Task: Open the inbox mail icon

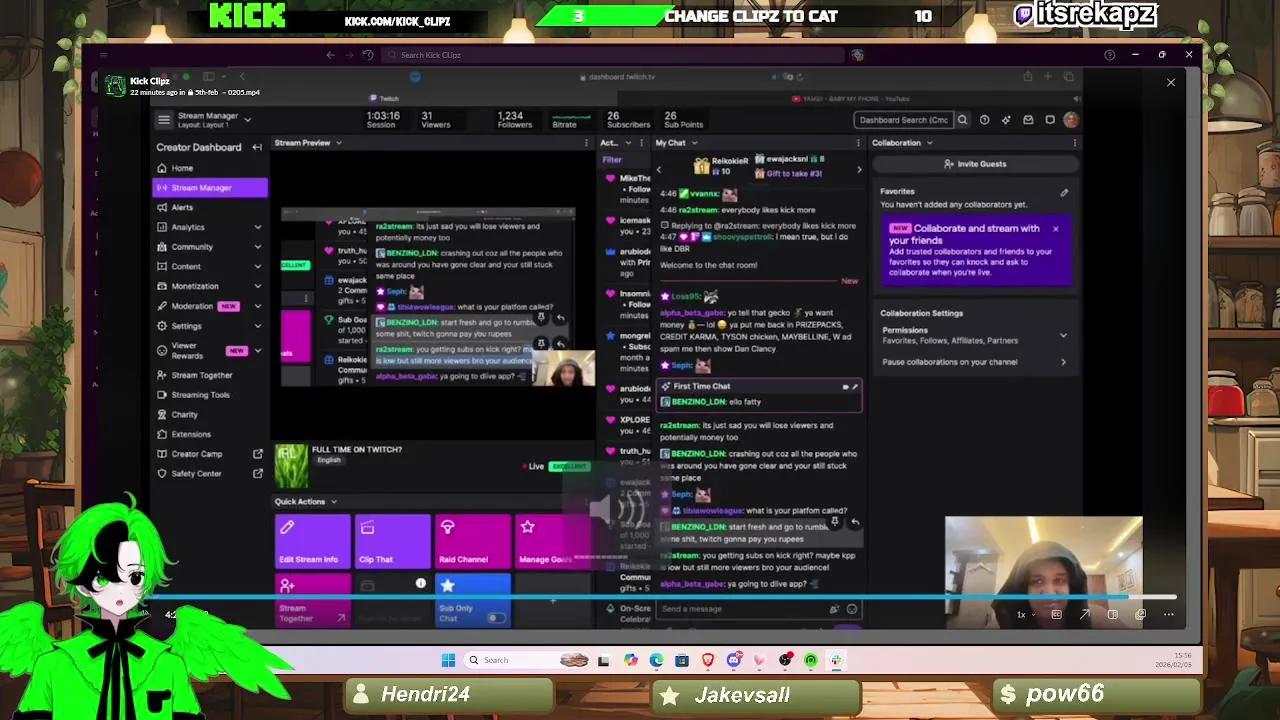Action: [1028, 120]
